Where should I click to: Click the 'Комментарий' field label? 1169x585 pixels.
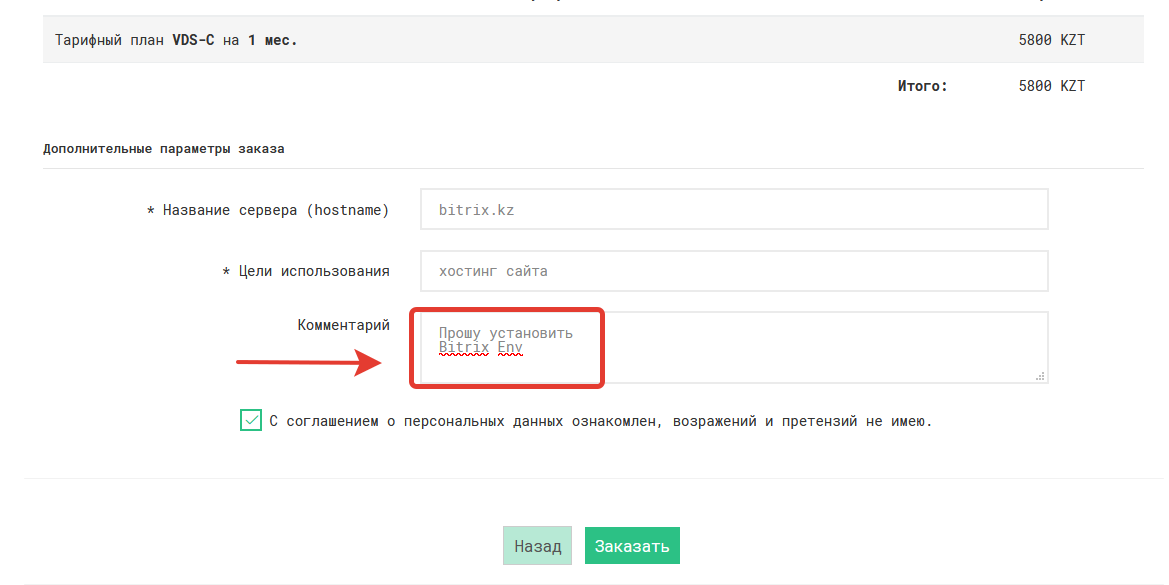tap(342, 324)
